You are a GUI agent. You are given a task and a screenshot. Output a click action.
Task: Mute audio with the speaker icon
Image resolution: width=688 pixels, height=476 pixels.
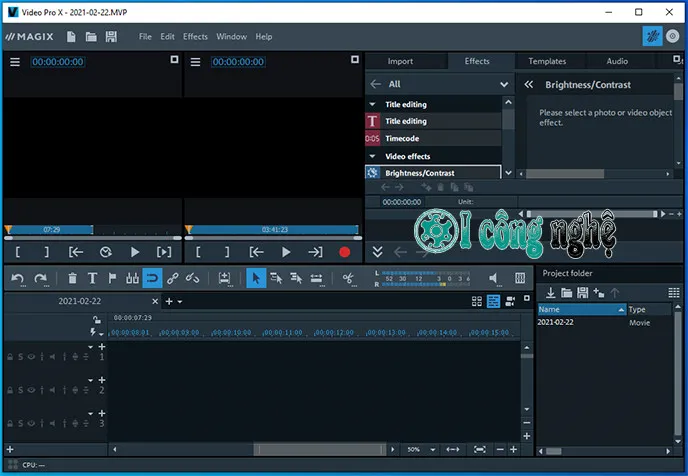point(494,278)
